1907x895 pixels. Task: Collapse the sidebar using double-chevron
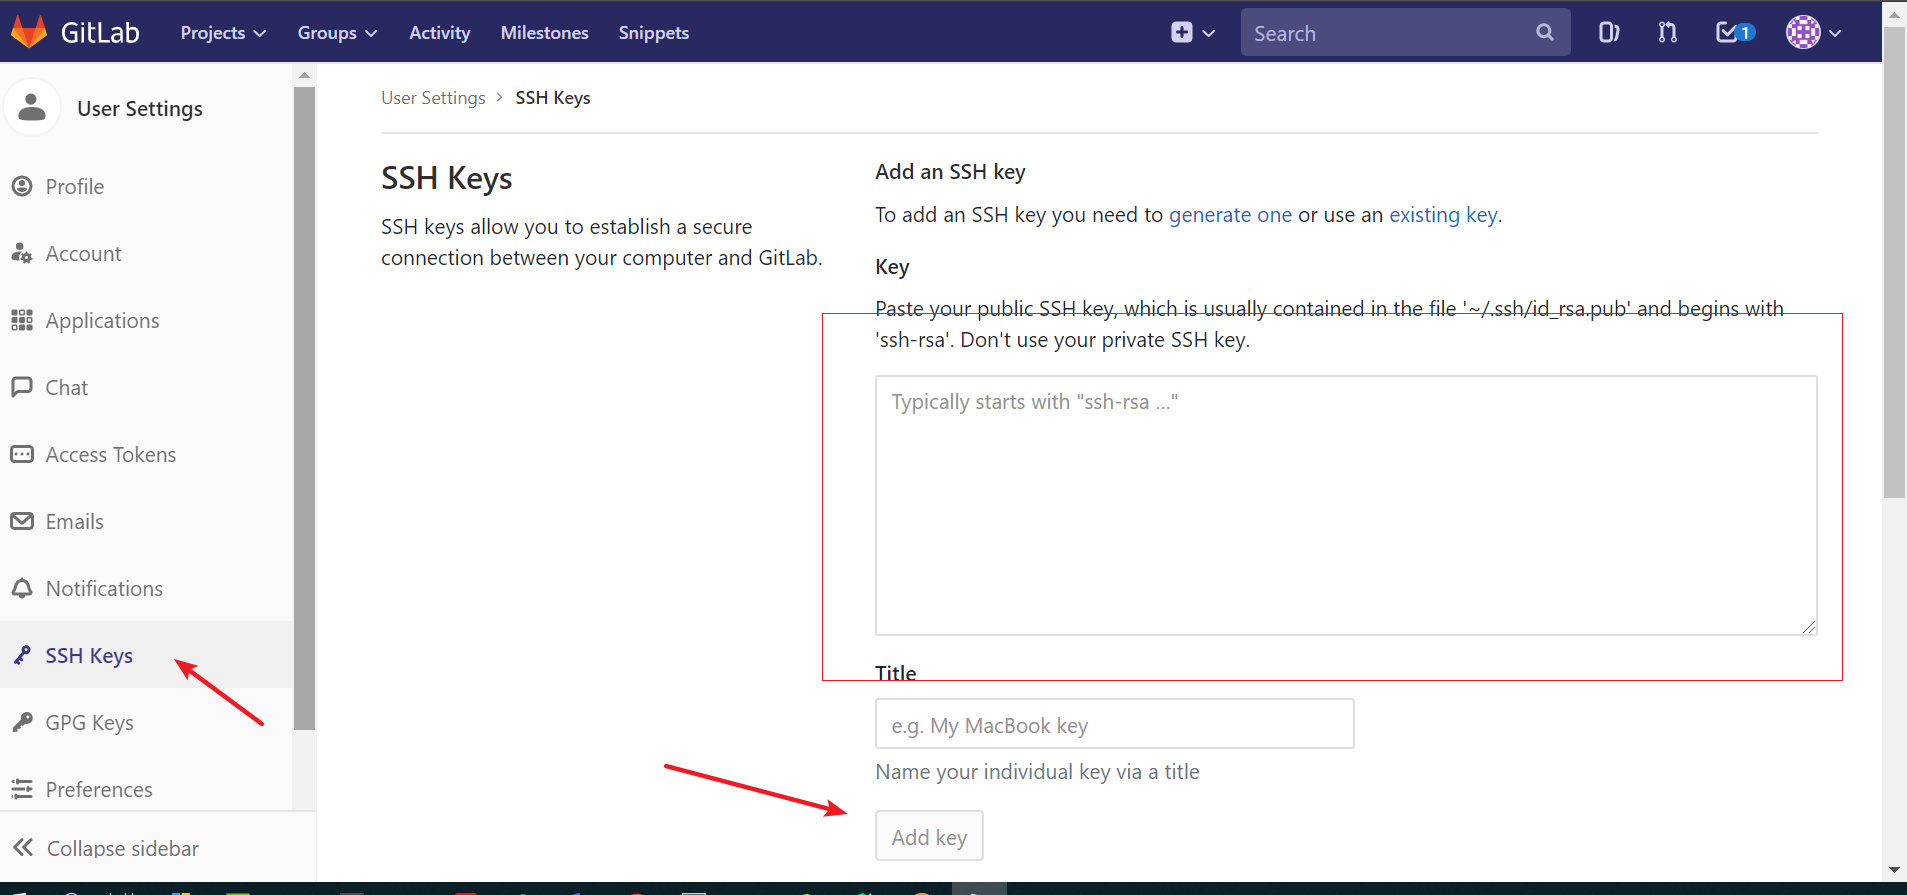[23, 848]
